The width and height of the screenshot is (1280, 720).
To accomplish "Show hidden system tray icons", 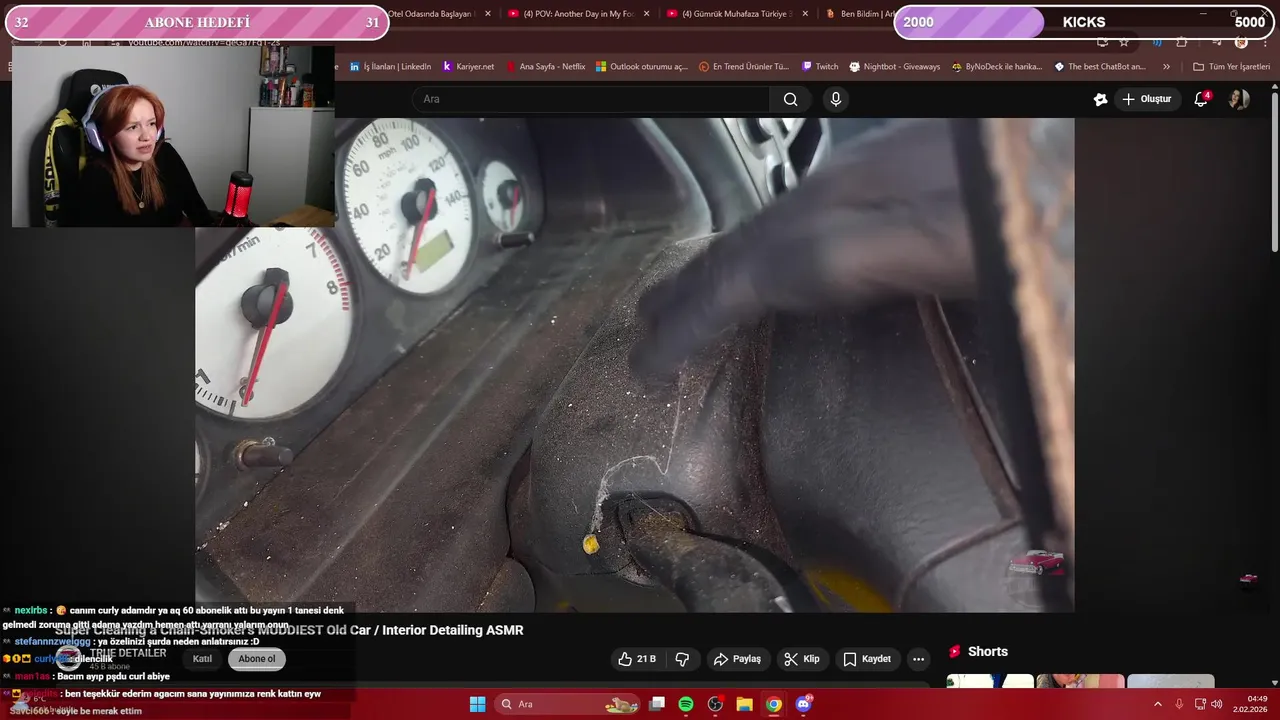I will click(x=1158, y=704).
